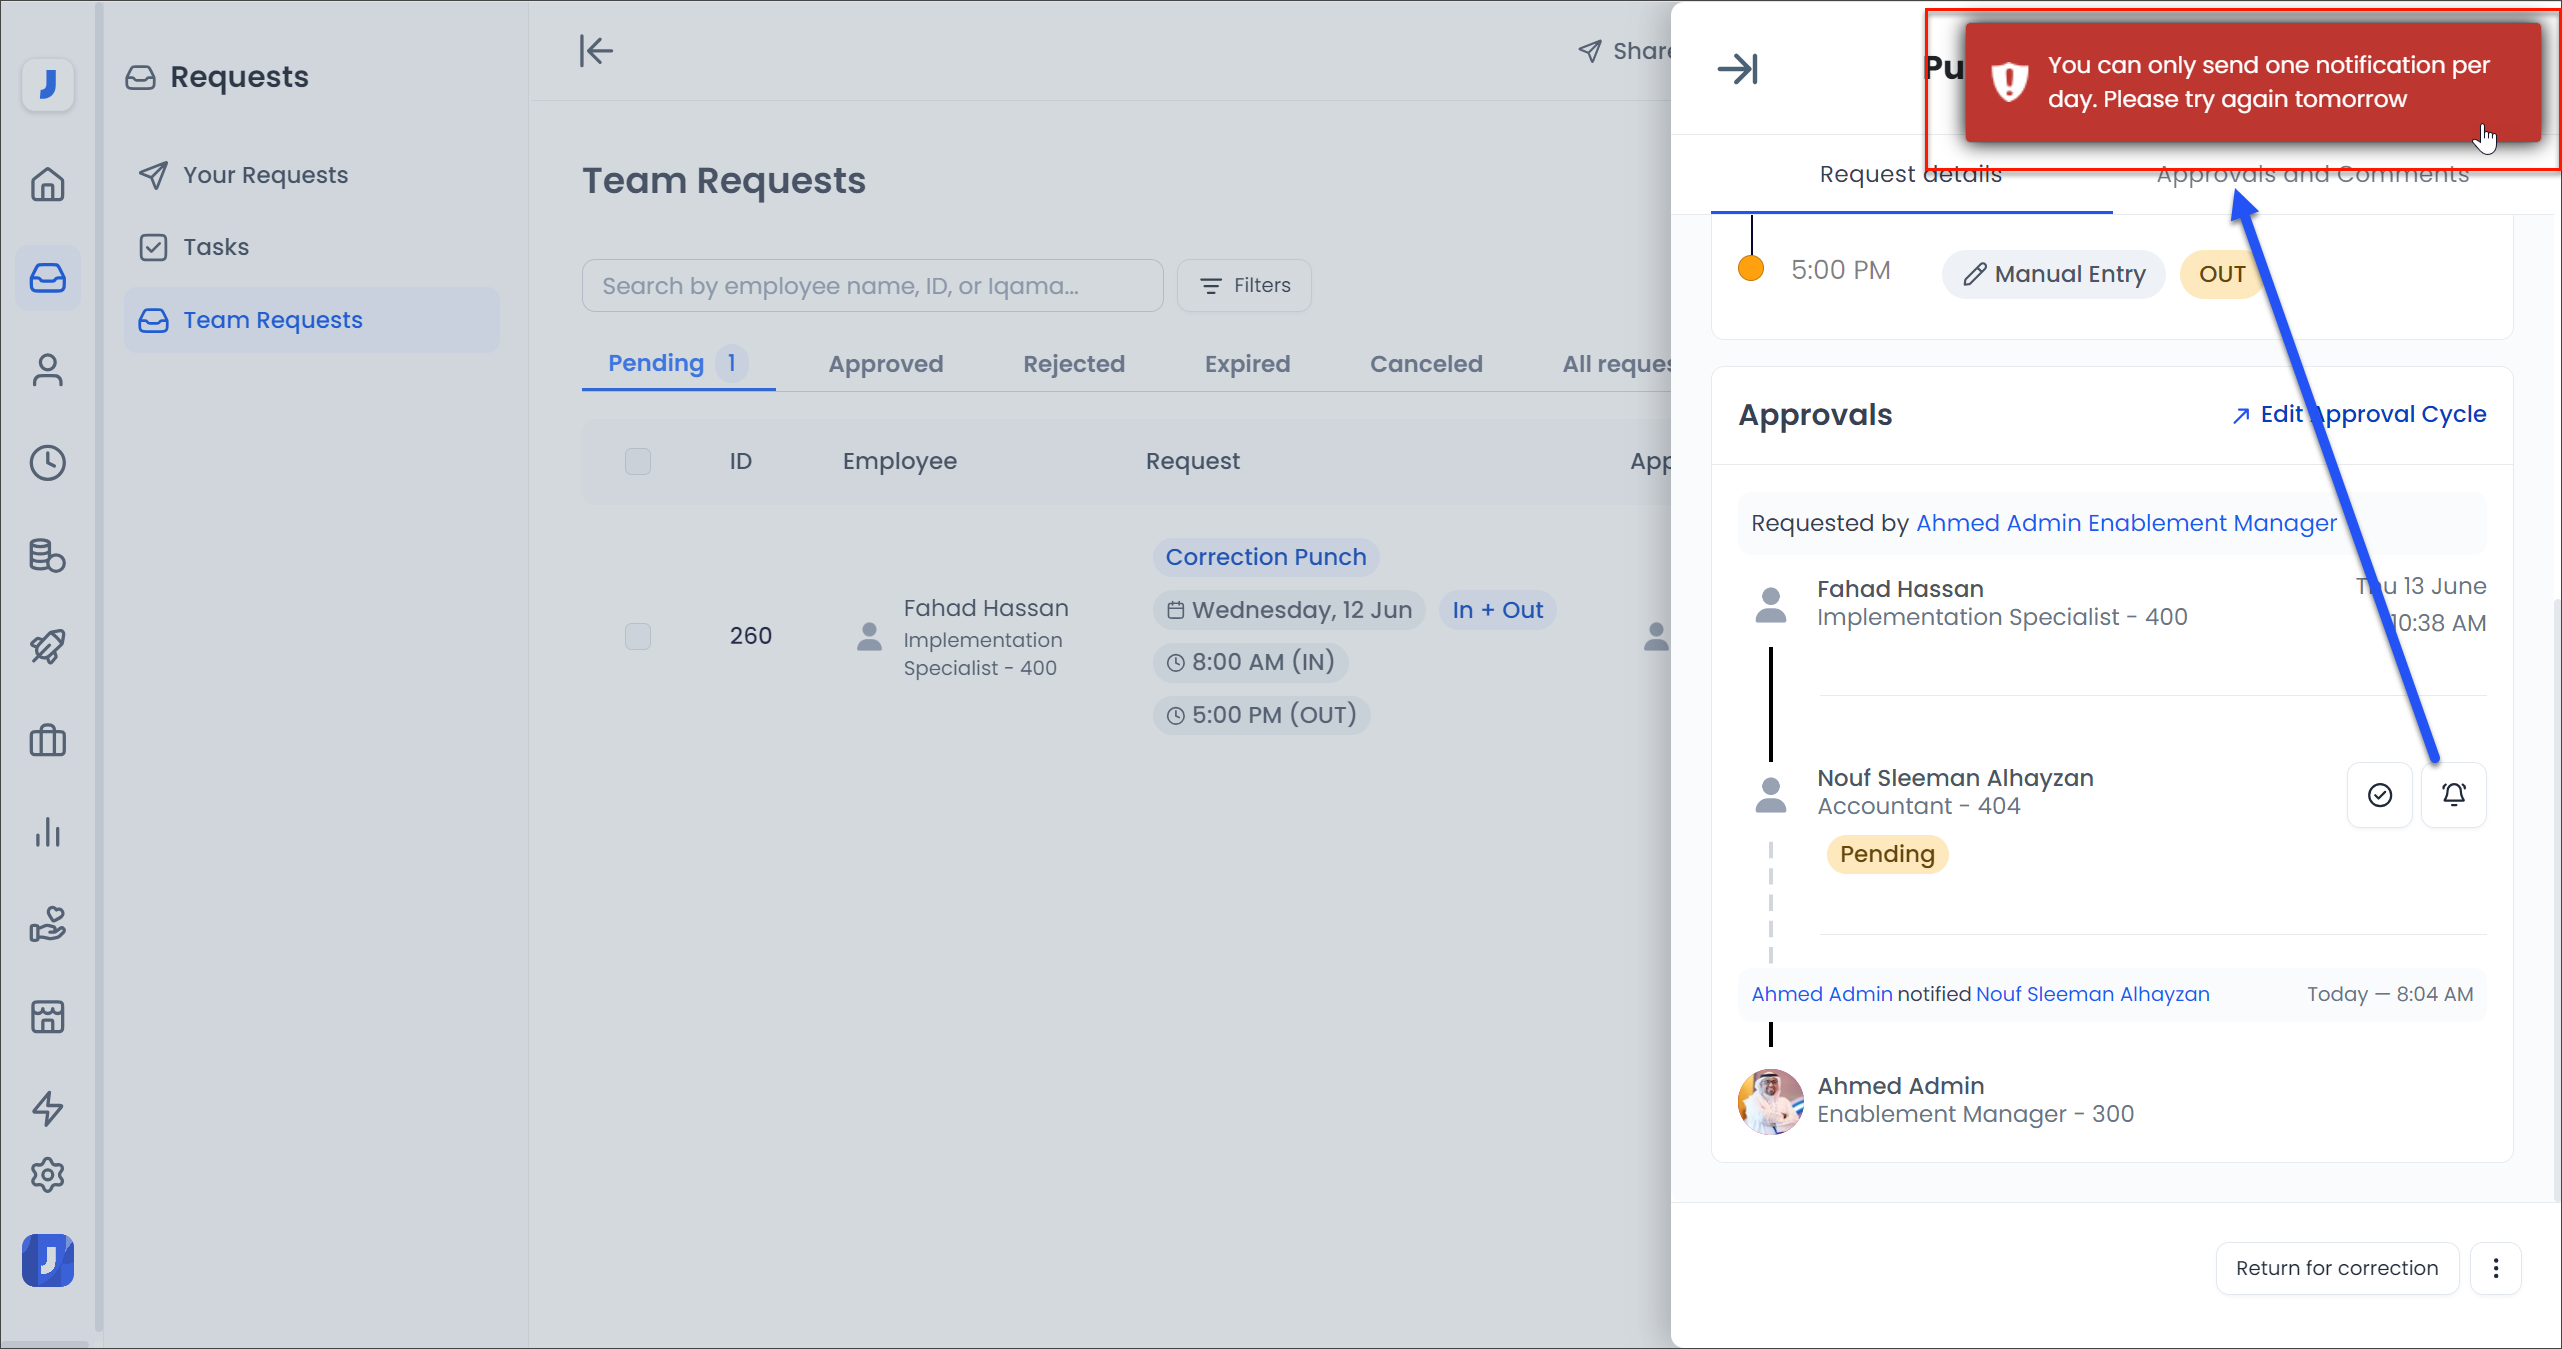Image resolution: width=2562 pixels, height=1349 pixels.
Task: Click the Return for correction button
Action: tap(2337, 1268)
